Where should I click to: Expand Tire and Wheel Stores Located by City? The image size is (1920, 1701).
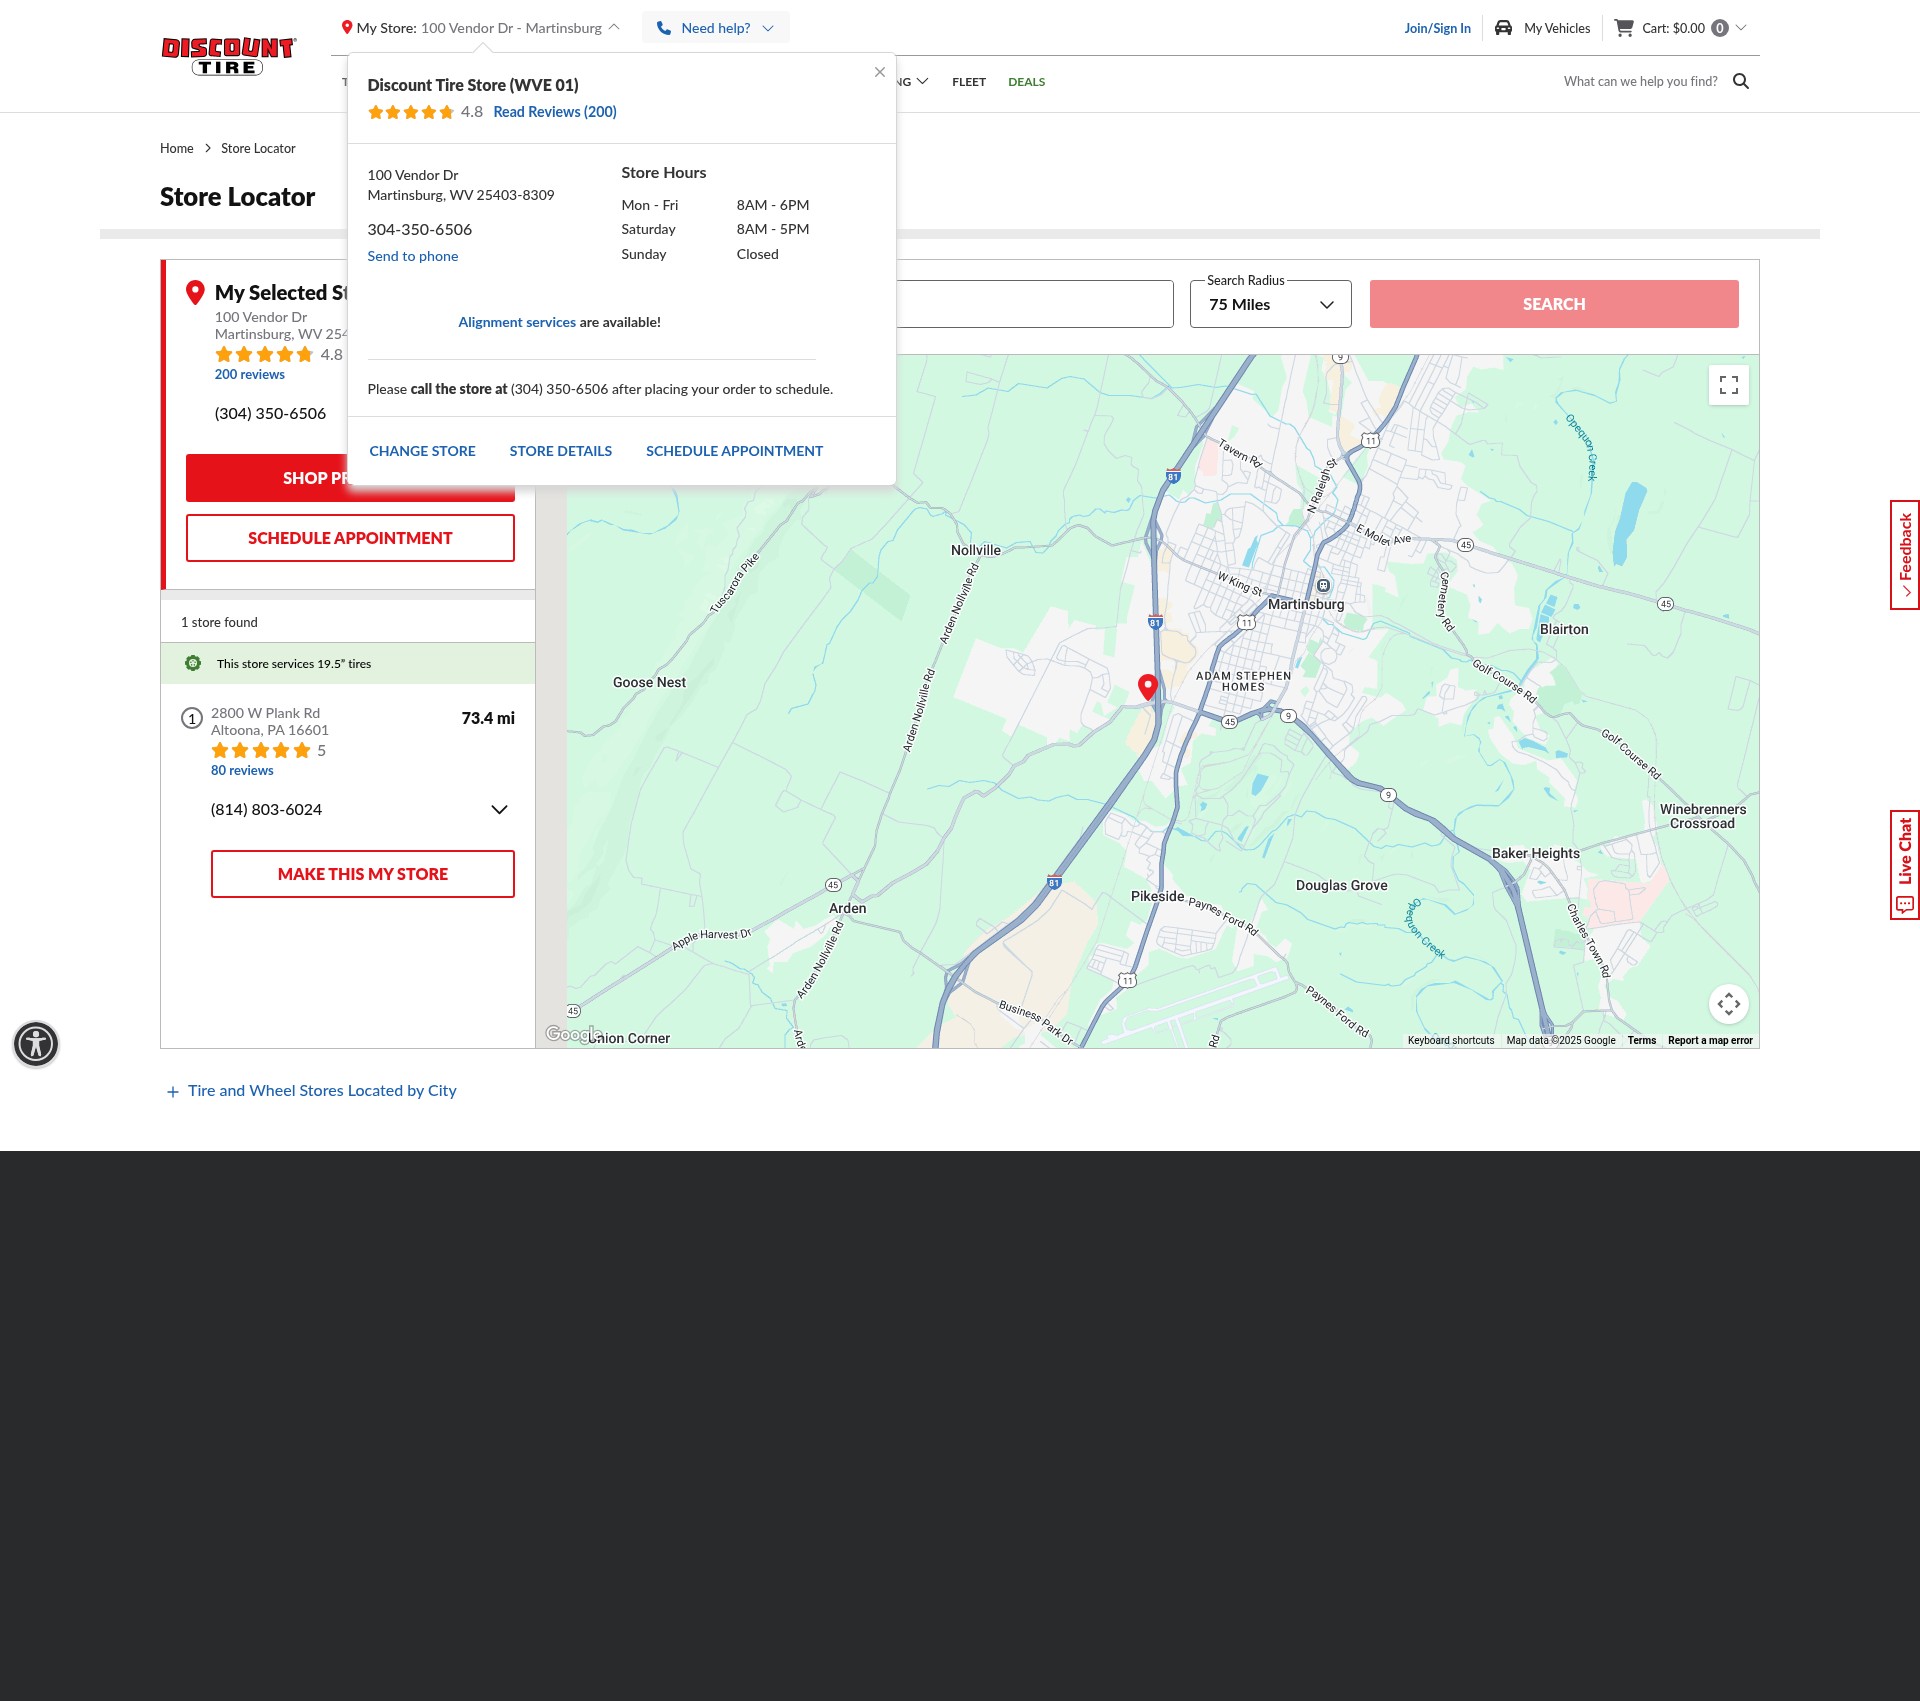point(312,1090)
